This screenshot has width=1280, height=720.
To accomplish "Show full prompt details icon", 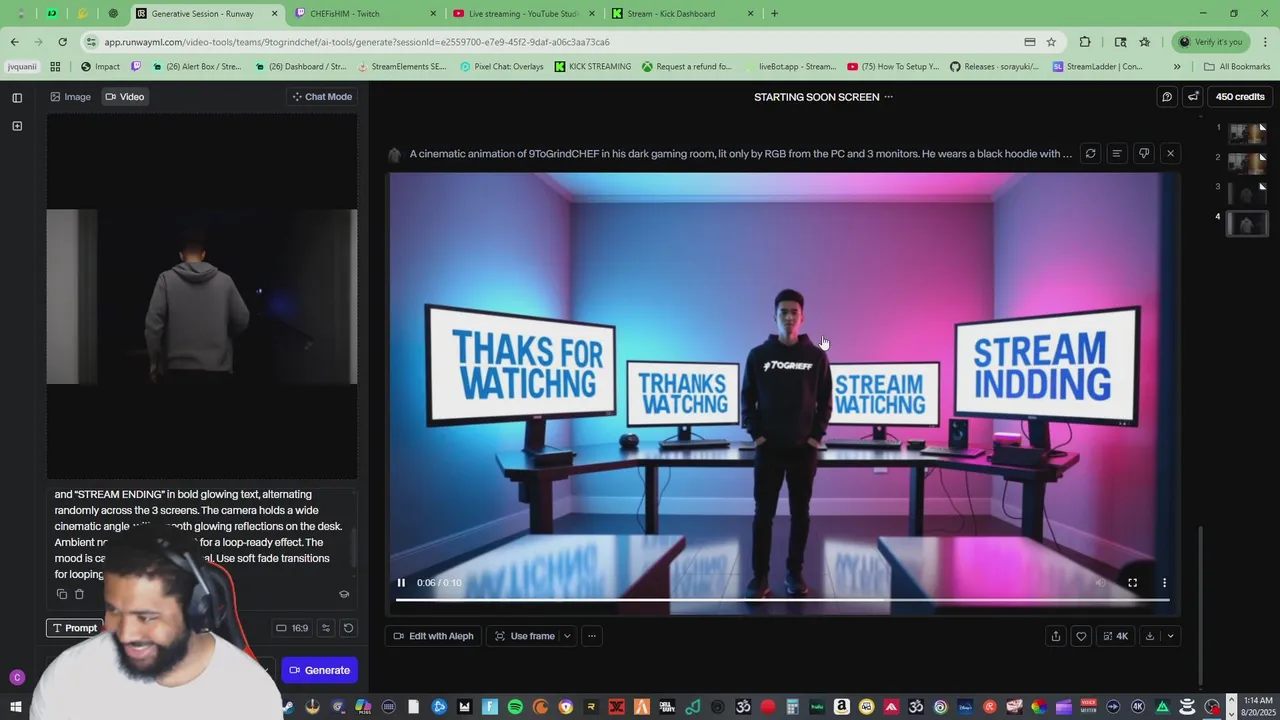I will (1117, 154).
